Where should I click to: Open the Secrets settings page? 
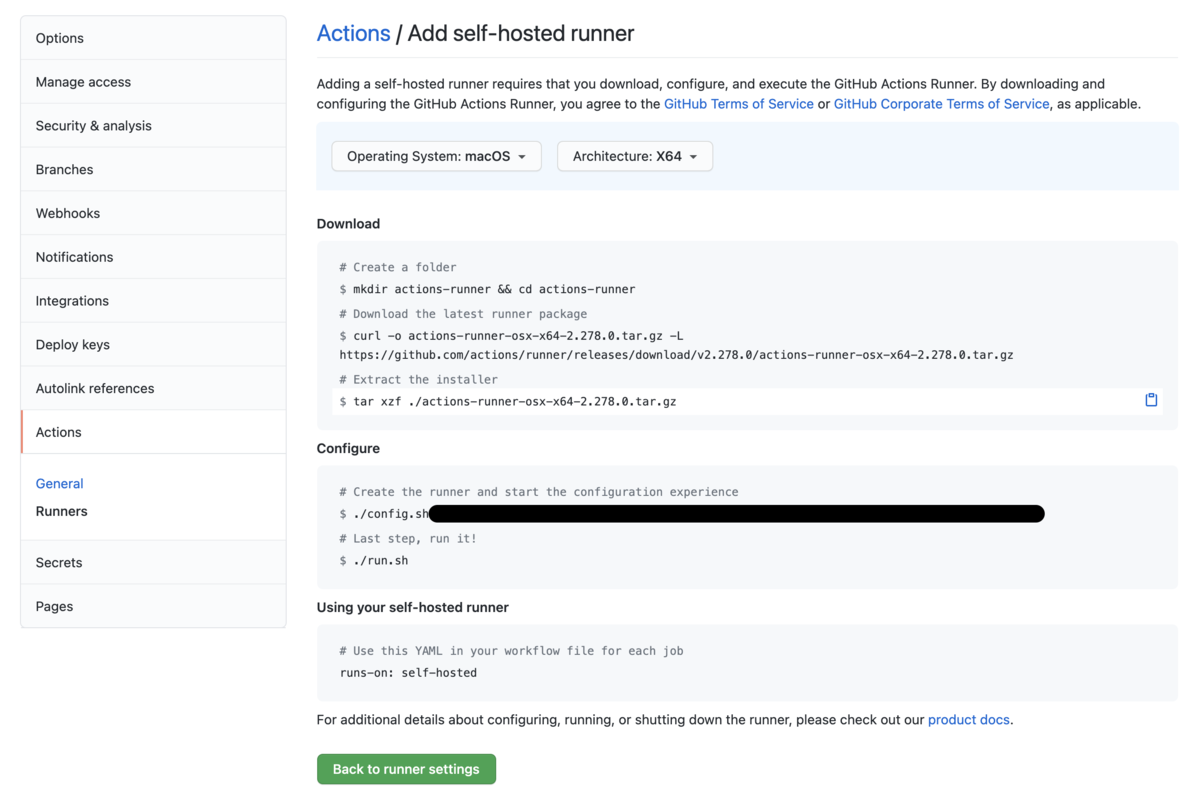pyautogui.click(x=153, y=562)
